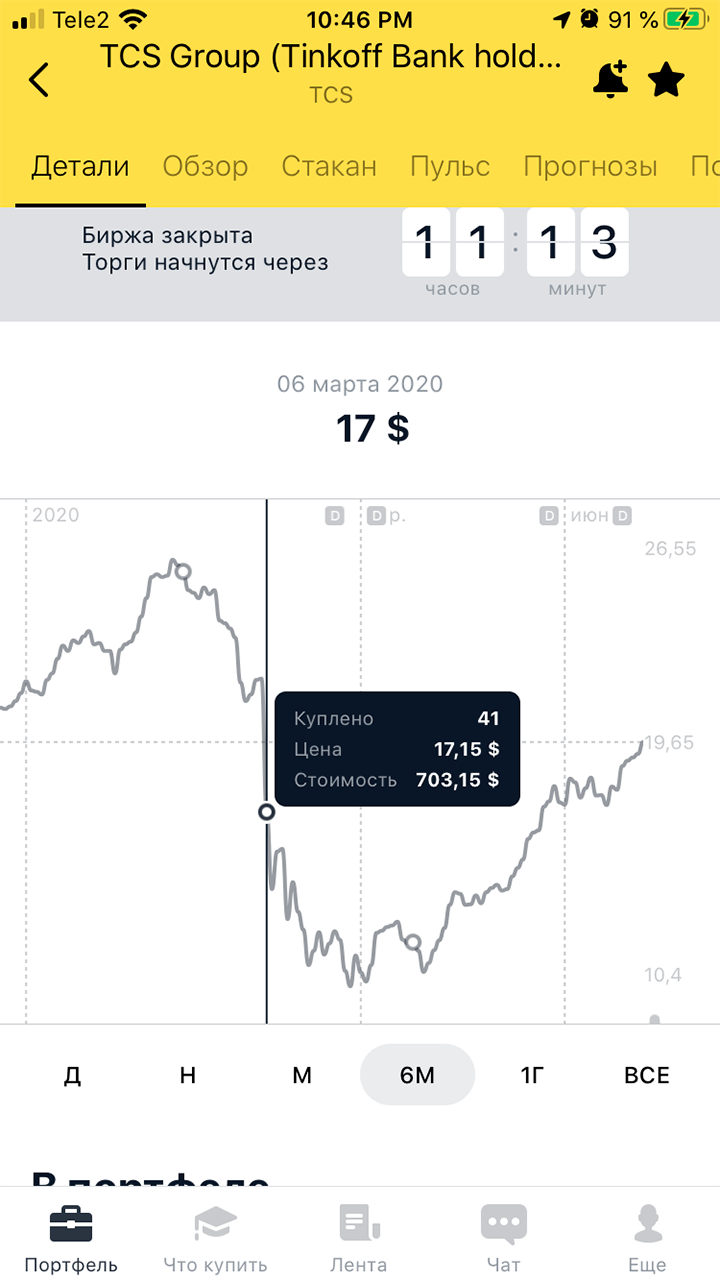Image resolution: width=720 pixels, height=1281 pixels.
Task: Select the 1Г one-year chart range
Action: tap(532, 1075)
